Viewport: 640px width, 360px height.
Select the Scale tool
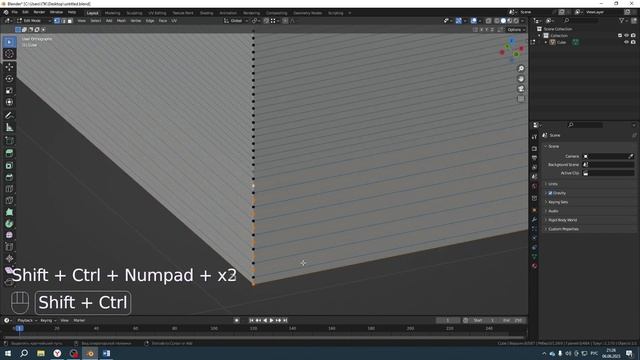tap(9, 90)
